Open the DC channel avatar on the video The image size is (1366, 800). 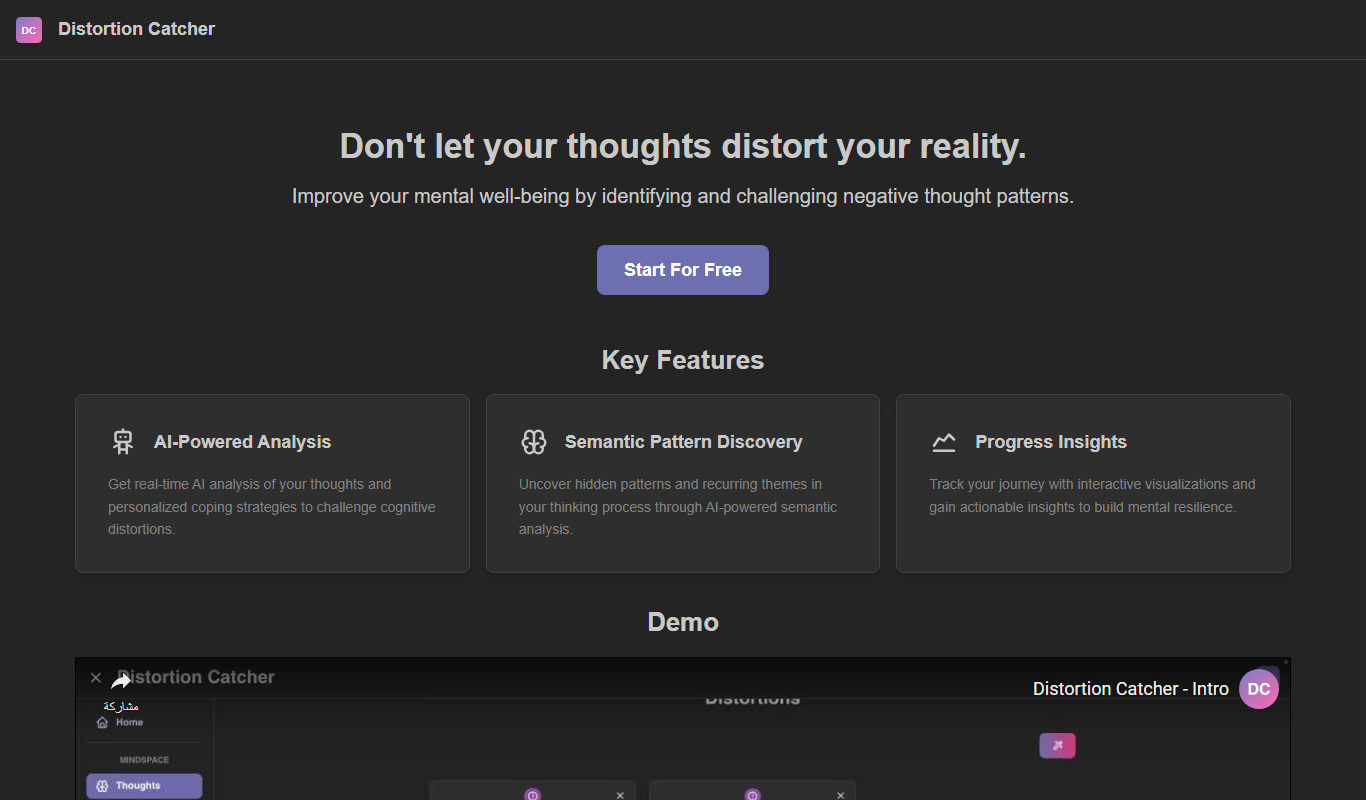pos(1259,689)
